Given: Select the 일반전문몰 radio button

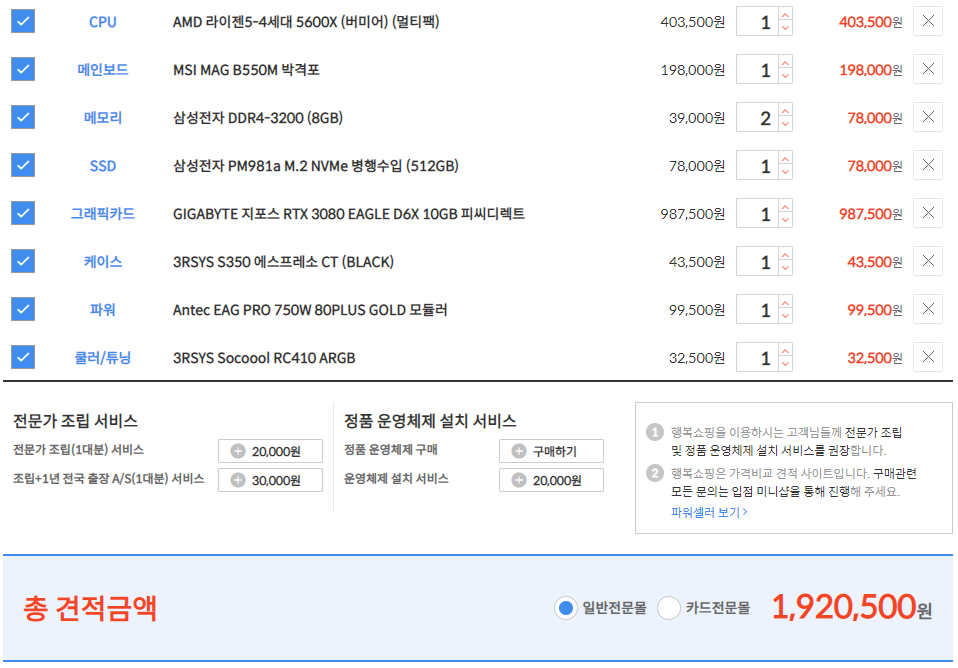Looking at the screenshot, I should click(x=566, y=607).
